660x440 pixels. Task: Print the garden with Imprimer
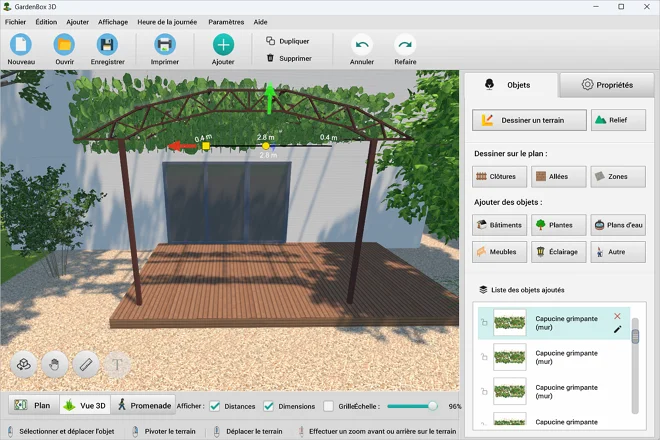[x=164, y=45]
